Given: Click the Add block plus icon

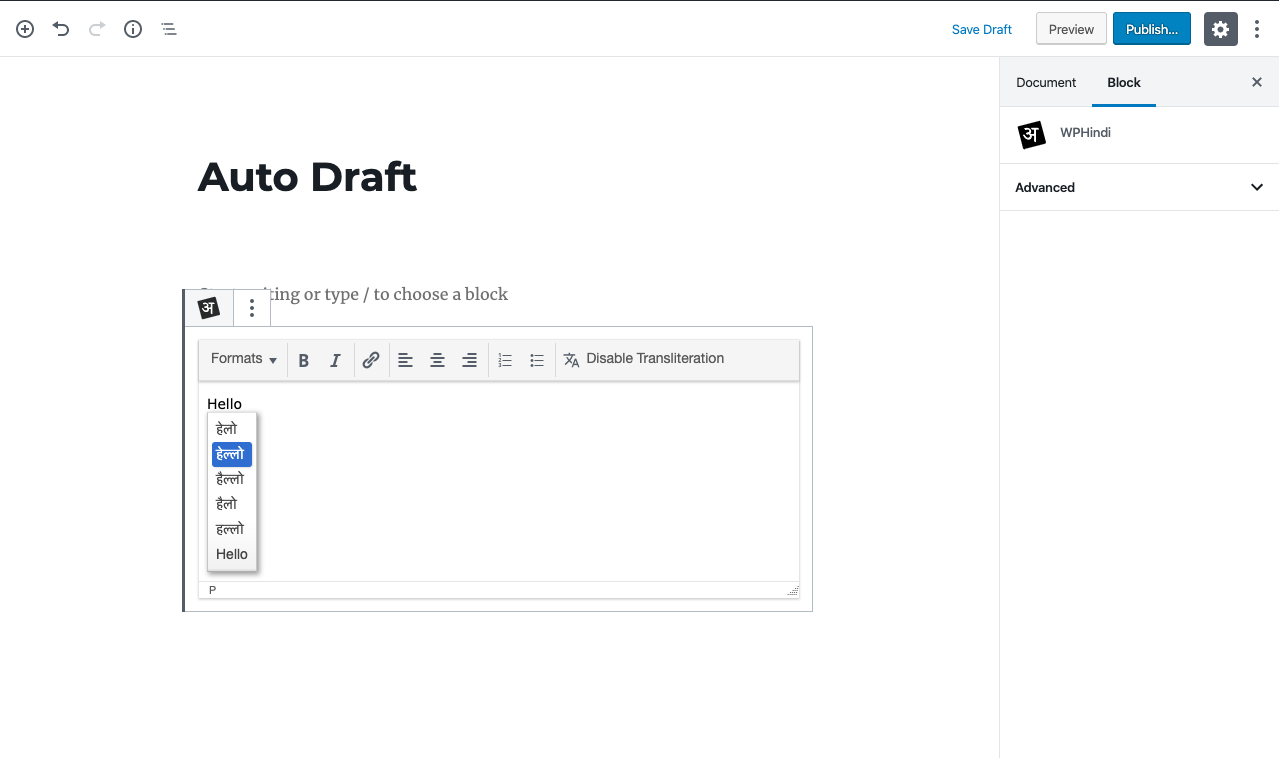Looking at the screenshot, I should 25,29.
